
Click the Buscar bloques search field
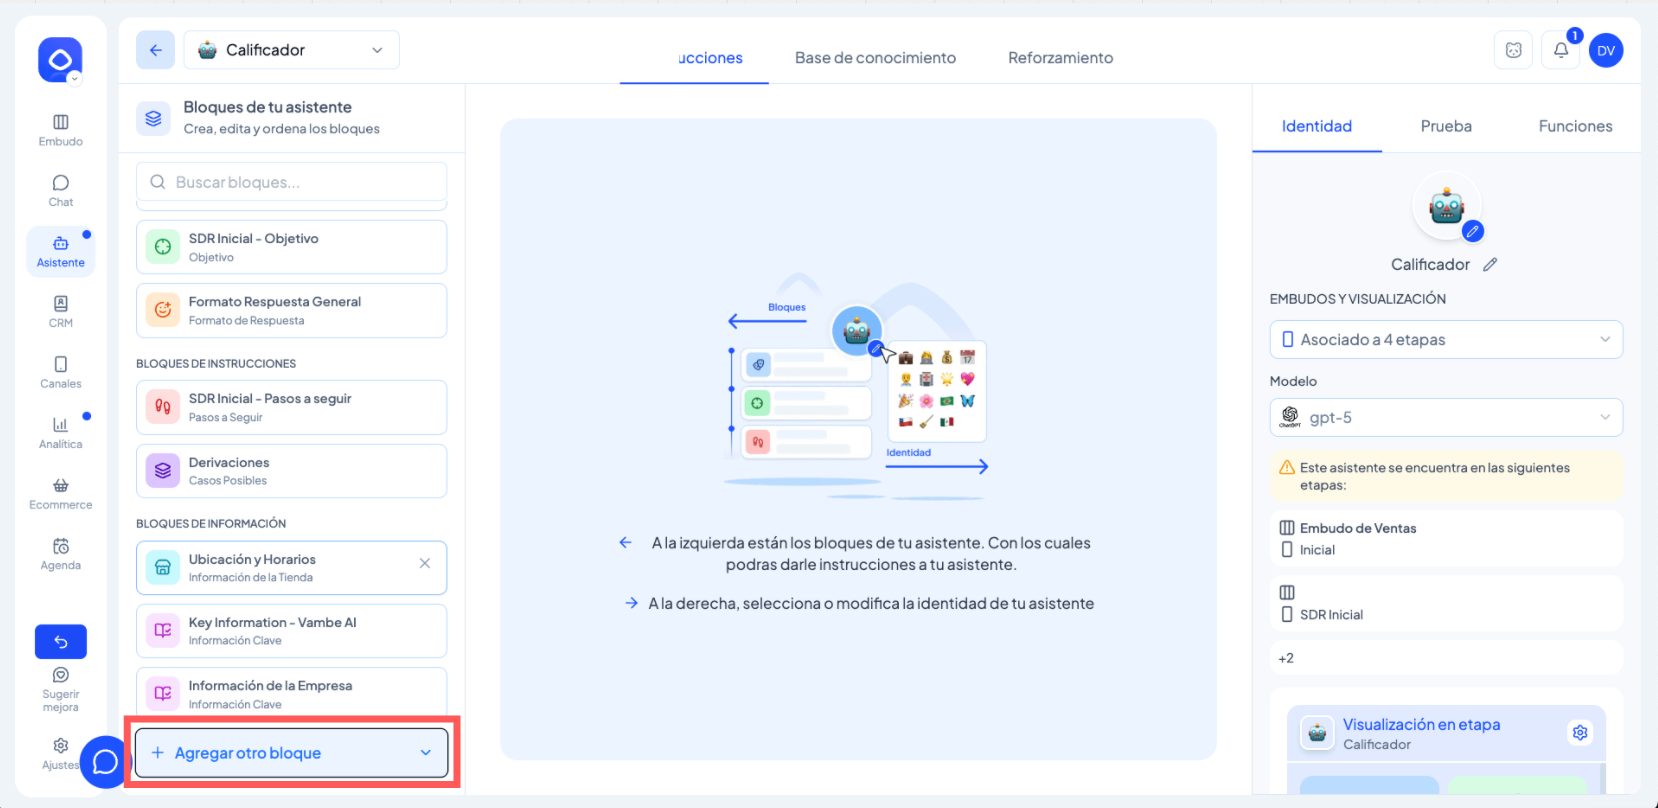pyautogui.click(x=291, y=182)
